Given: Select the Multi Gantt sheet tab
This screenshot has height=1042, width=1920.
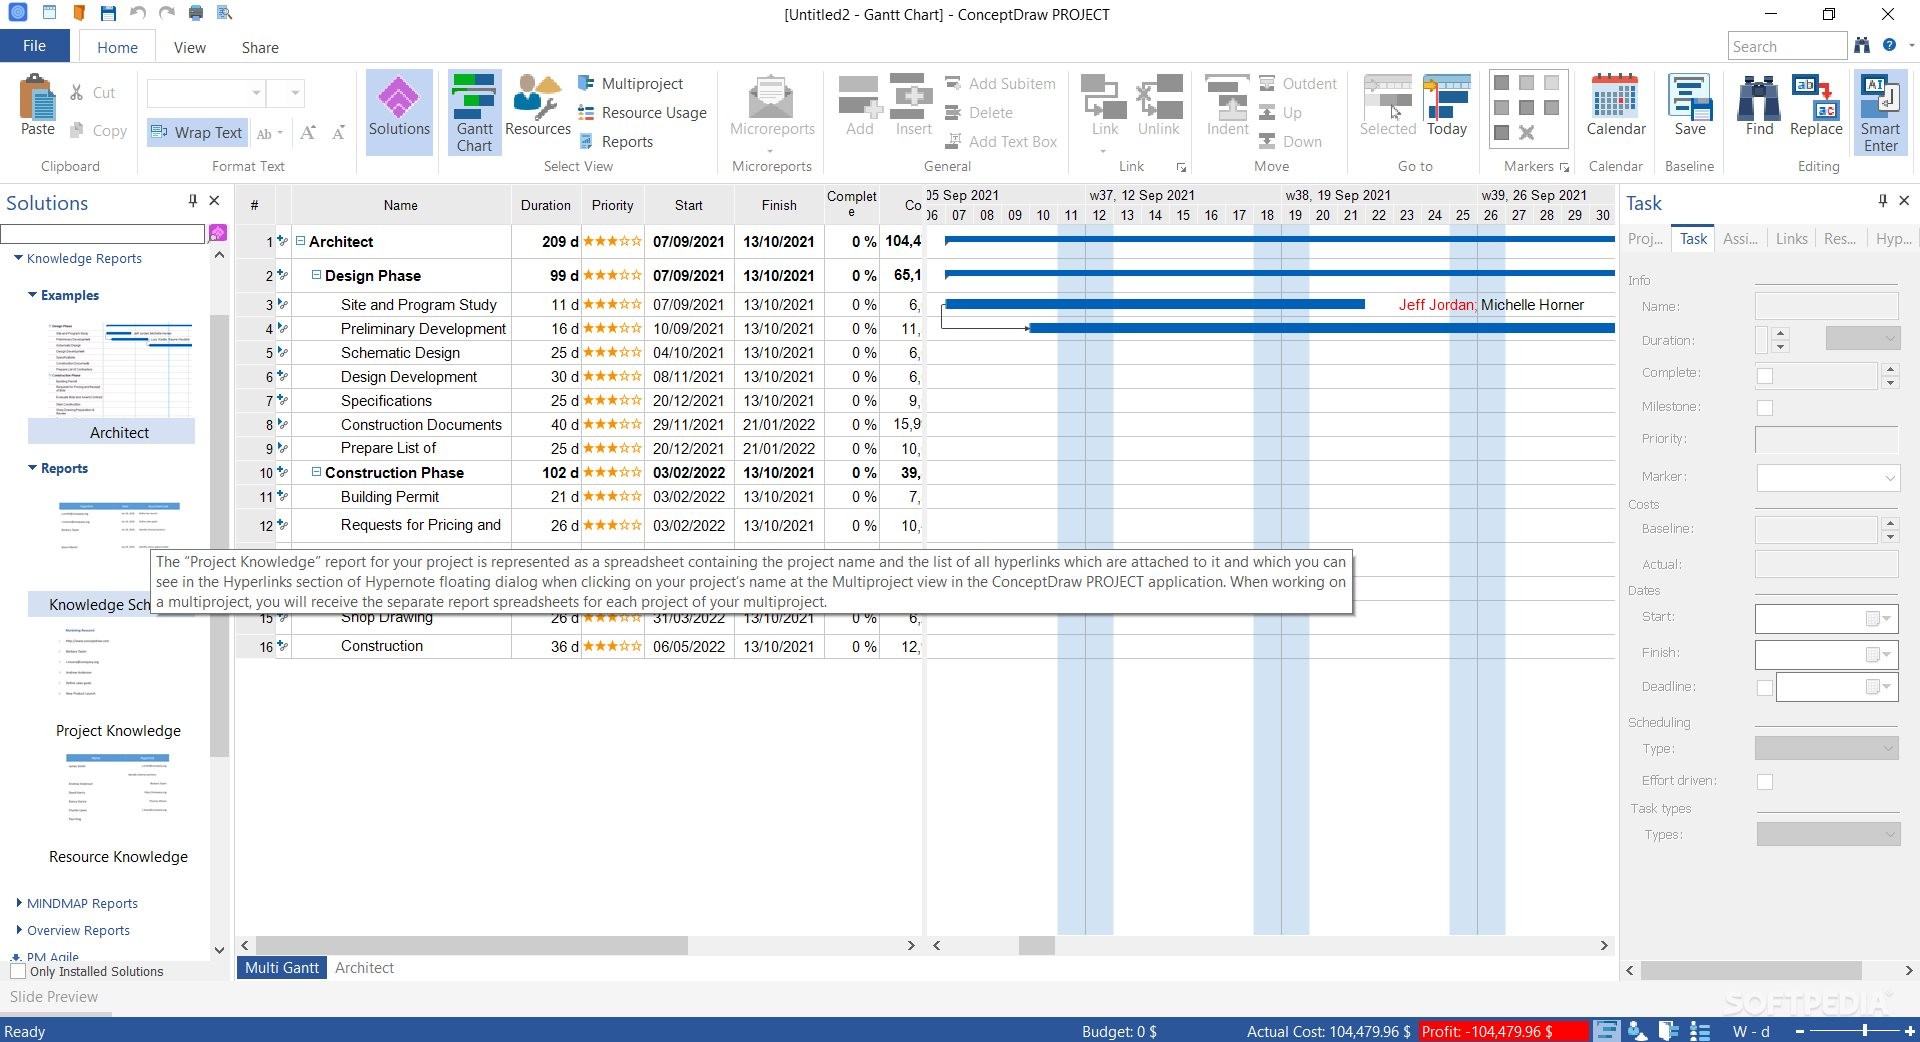Looking at the screenshot, I should pos(282,968).
